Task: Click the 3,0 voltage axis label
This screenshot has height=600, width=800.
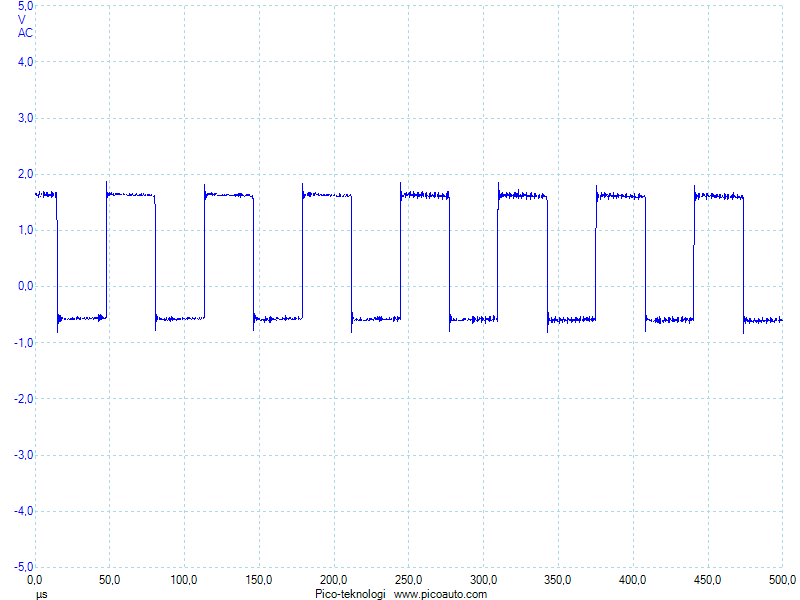Action: (26, 118)
